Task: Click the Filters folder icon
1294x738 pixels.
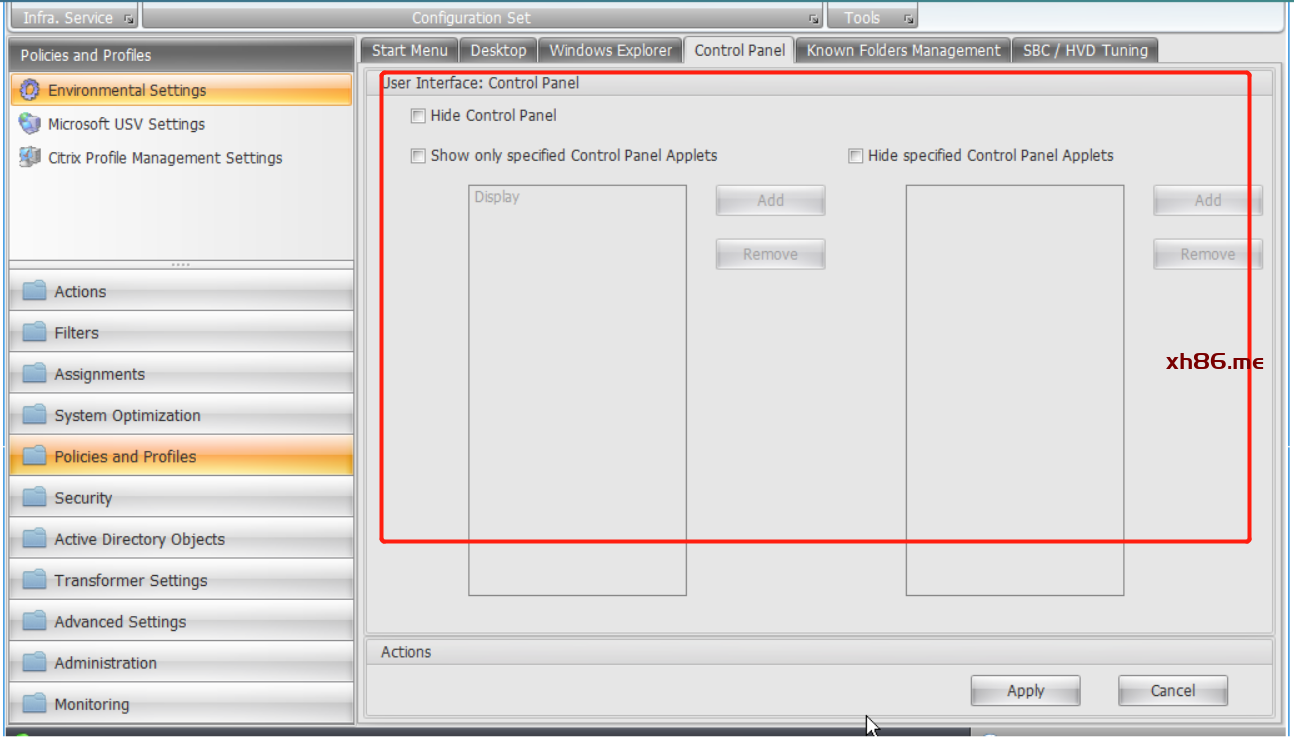Action: pos(35,332)
